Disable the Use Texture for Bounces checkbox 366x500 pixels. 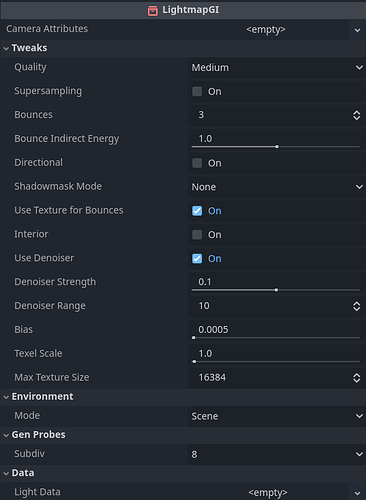click(x=197, y=211)
